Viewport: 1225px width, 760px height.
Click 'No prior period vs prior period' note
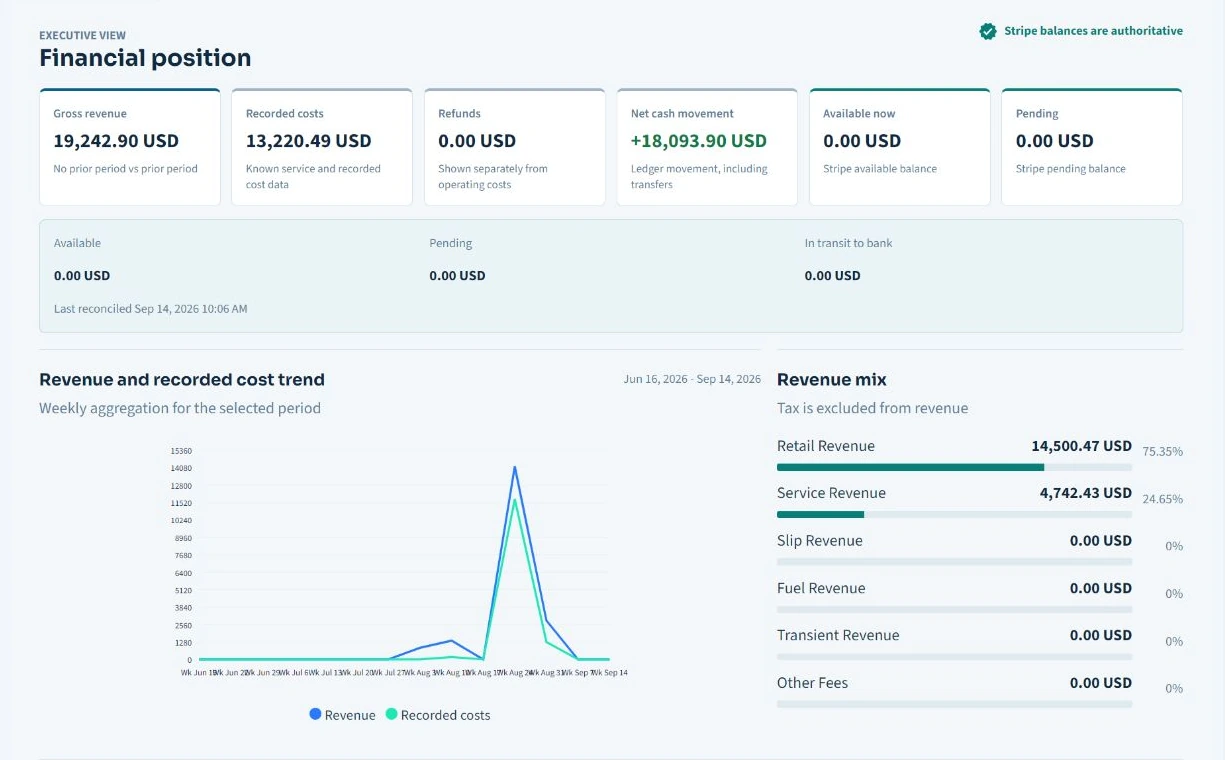pos(125,169)
